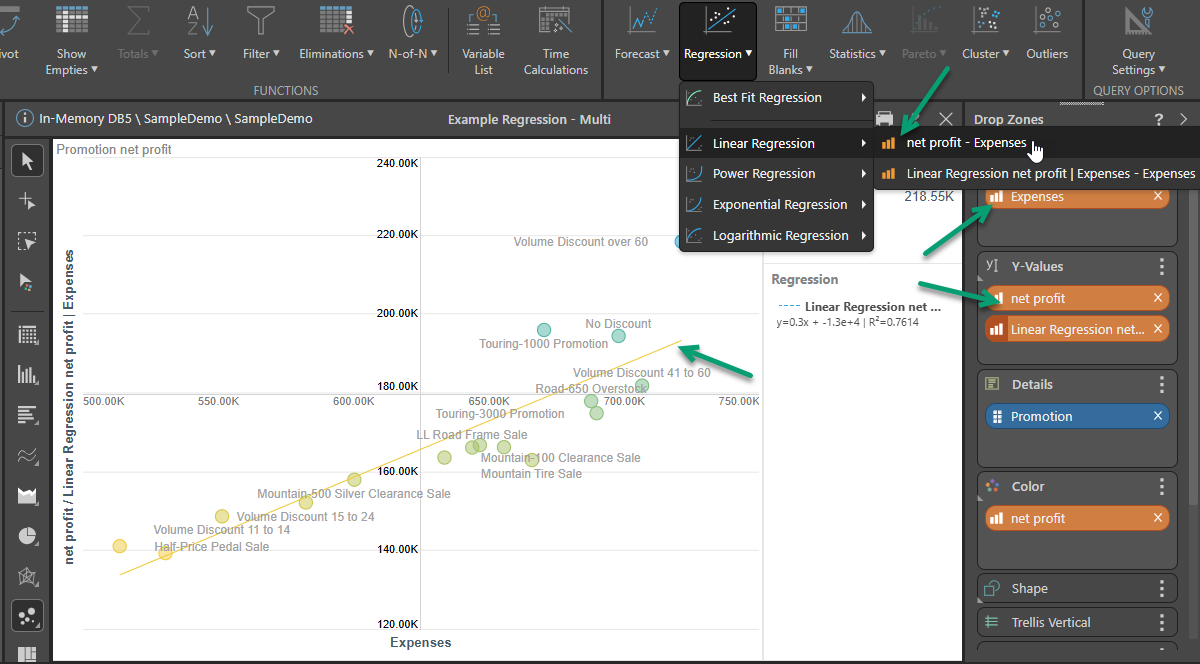Image resolution: width=1200 pixels, height=664 pixels.
Task: Open the Query Settings dropdown
Action: [x=1139, y=41]
